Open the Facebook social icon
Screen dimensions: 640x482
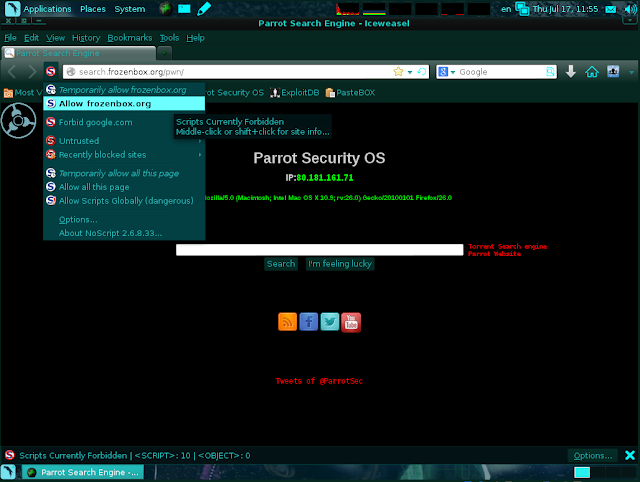point(309,322)
